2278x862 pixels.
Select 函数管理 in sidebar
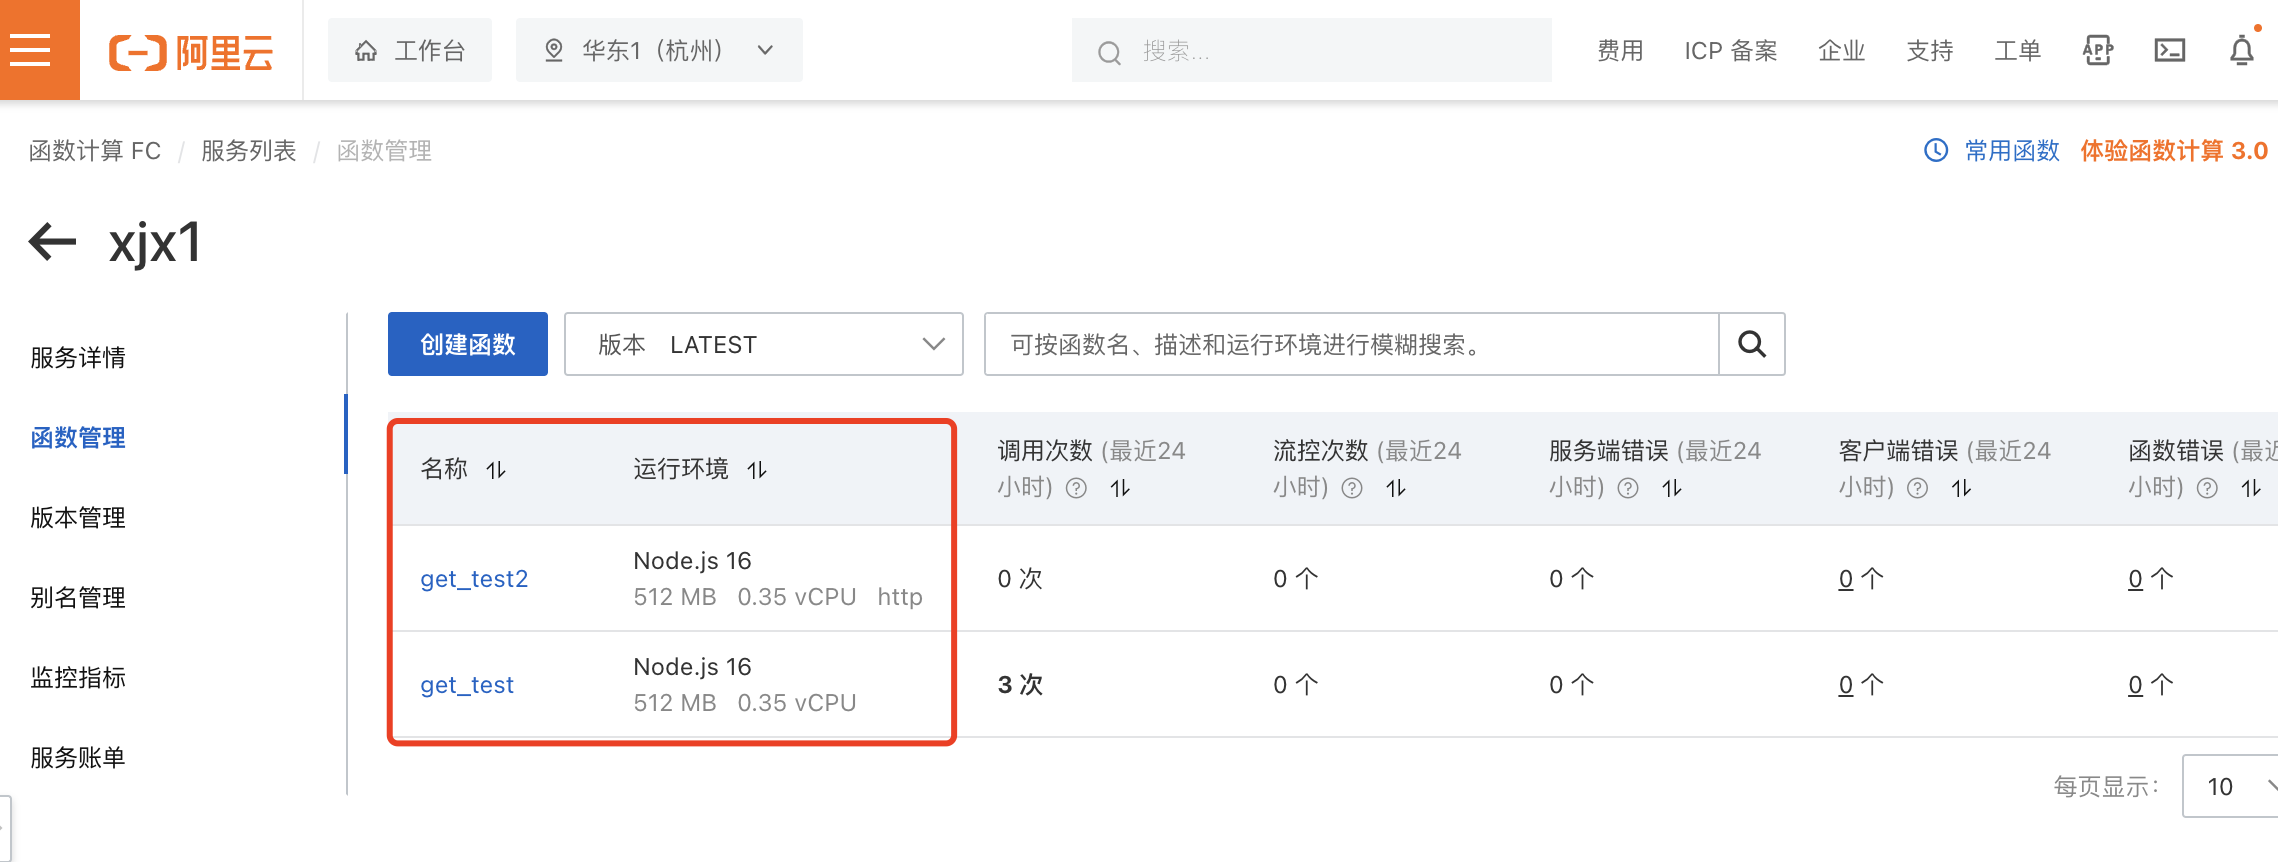[78, 438]
